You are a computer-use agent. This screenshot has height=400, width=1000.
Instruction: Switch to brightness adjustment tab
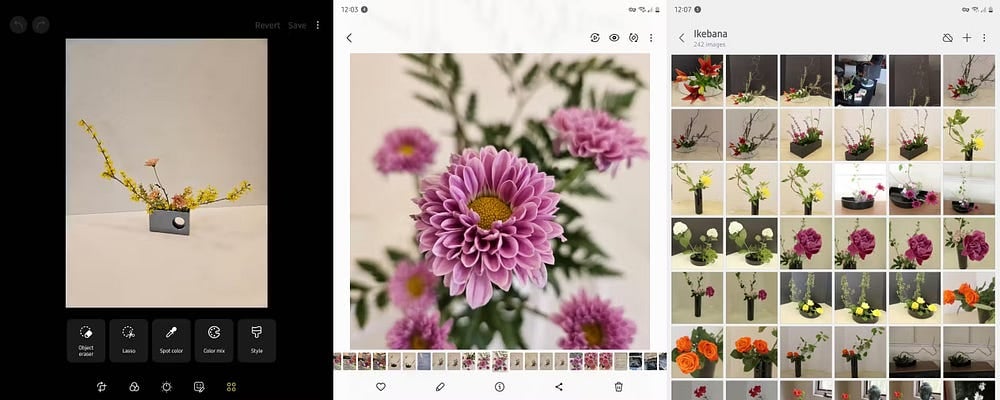[x=166, y=386]
